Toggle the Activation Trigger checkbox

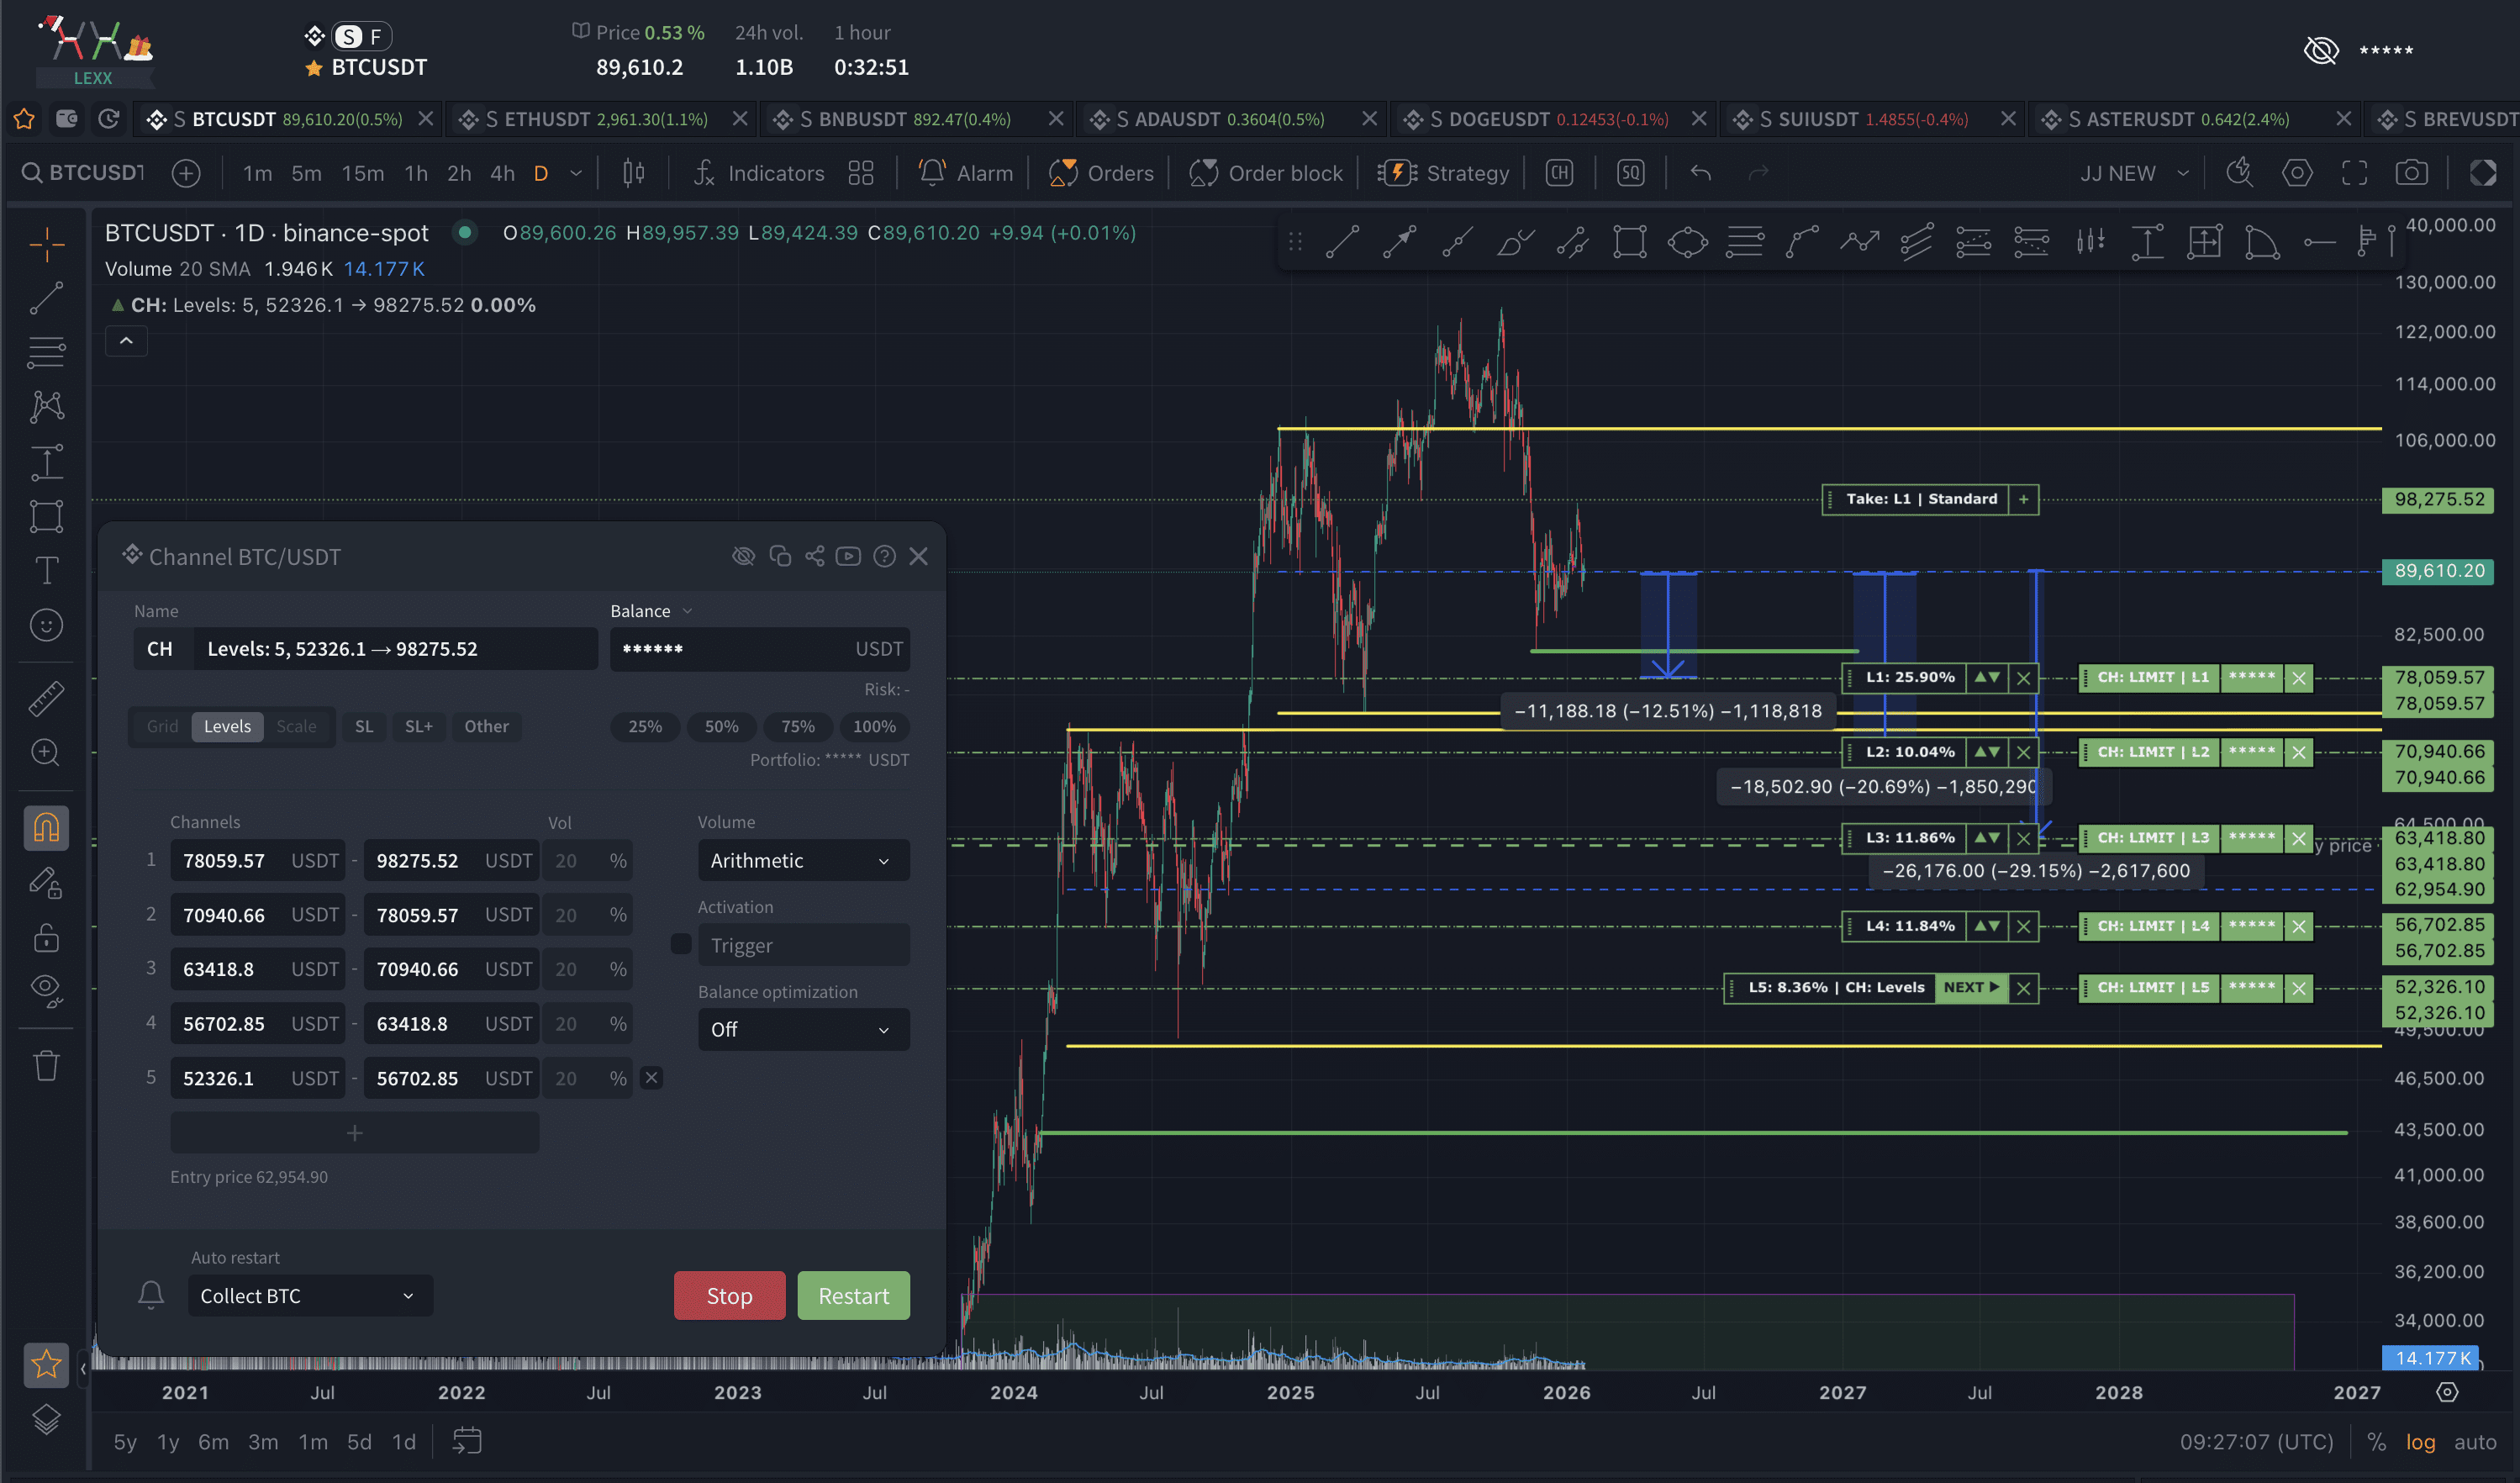[x=681, y=944]
